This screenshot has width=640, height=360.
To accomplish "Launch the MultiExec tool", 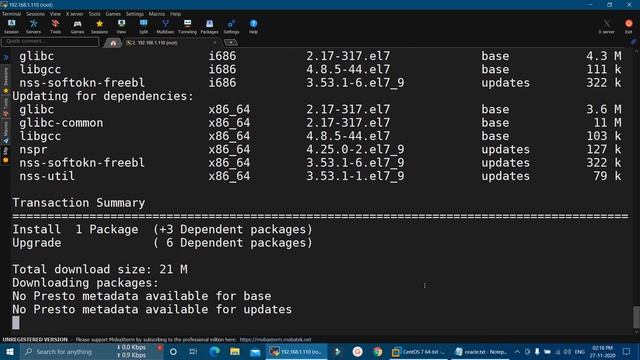I will (165, 26).
